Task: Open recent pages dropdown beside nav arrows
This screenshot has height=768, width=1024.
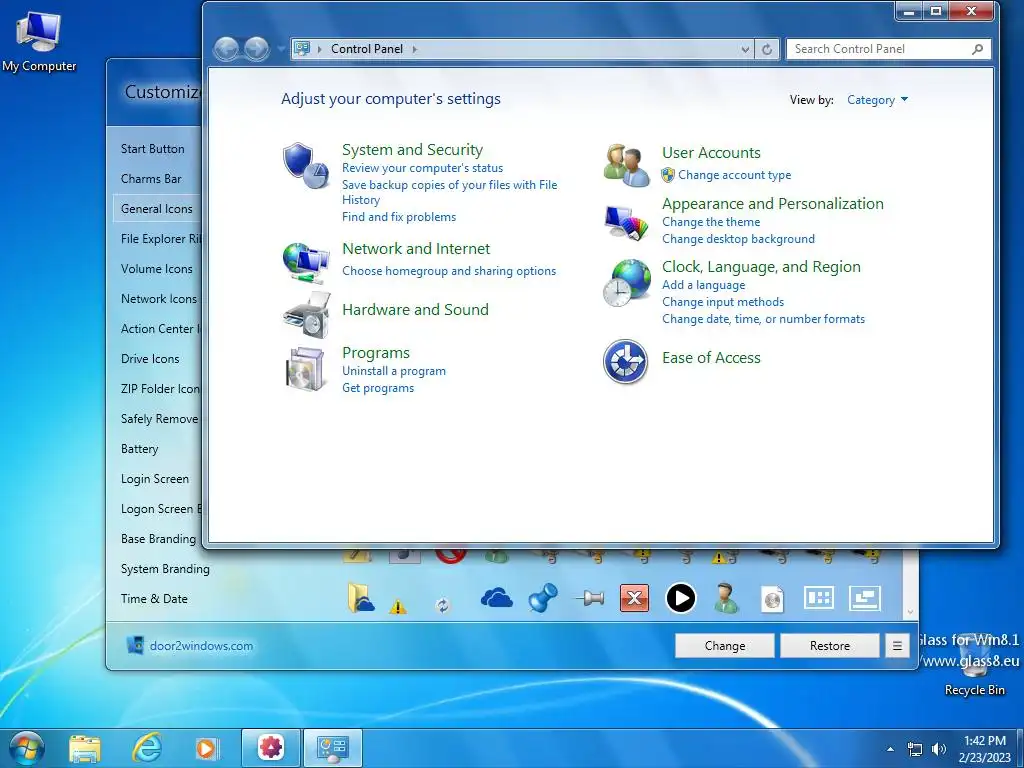Action: click(x=281, y=48)
